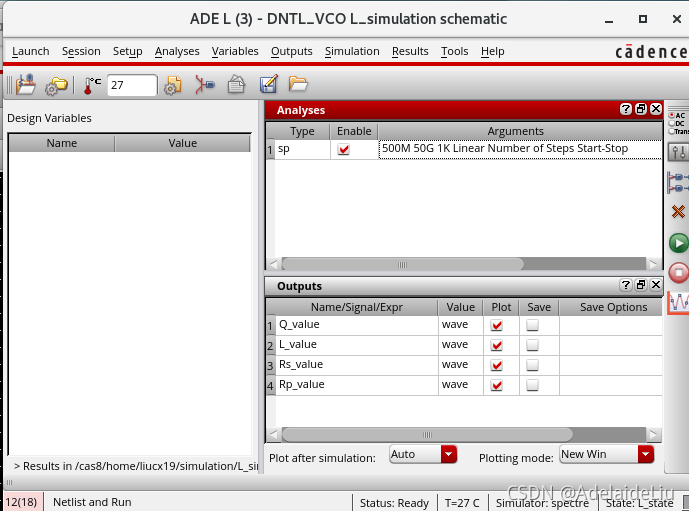Open the Results menu
This screenshot has width=689, height=511.
click(x=410, y=51)
